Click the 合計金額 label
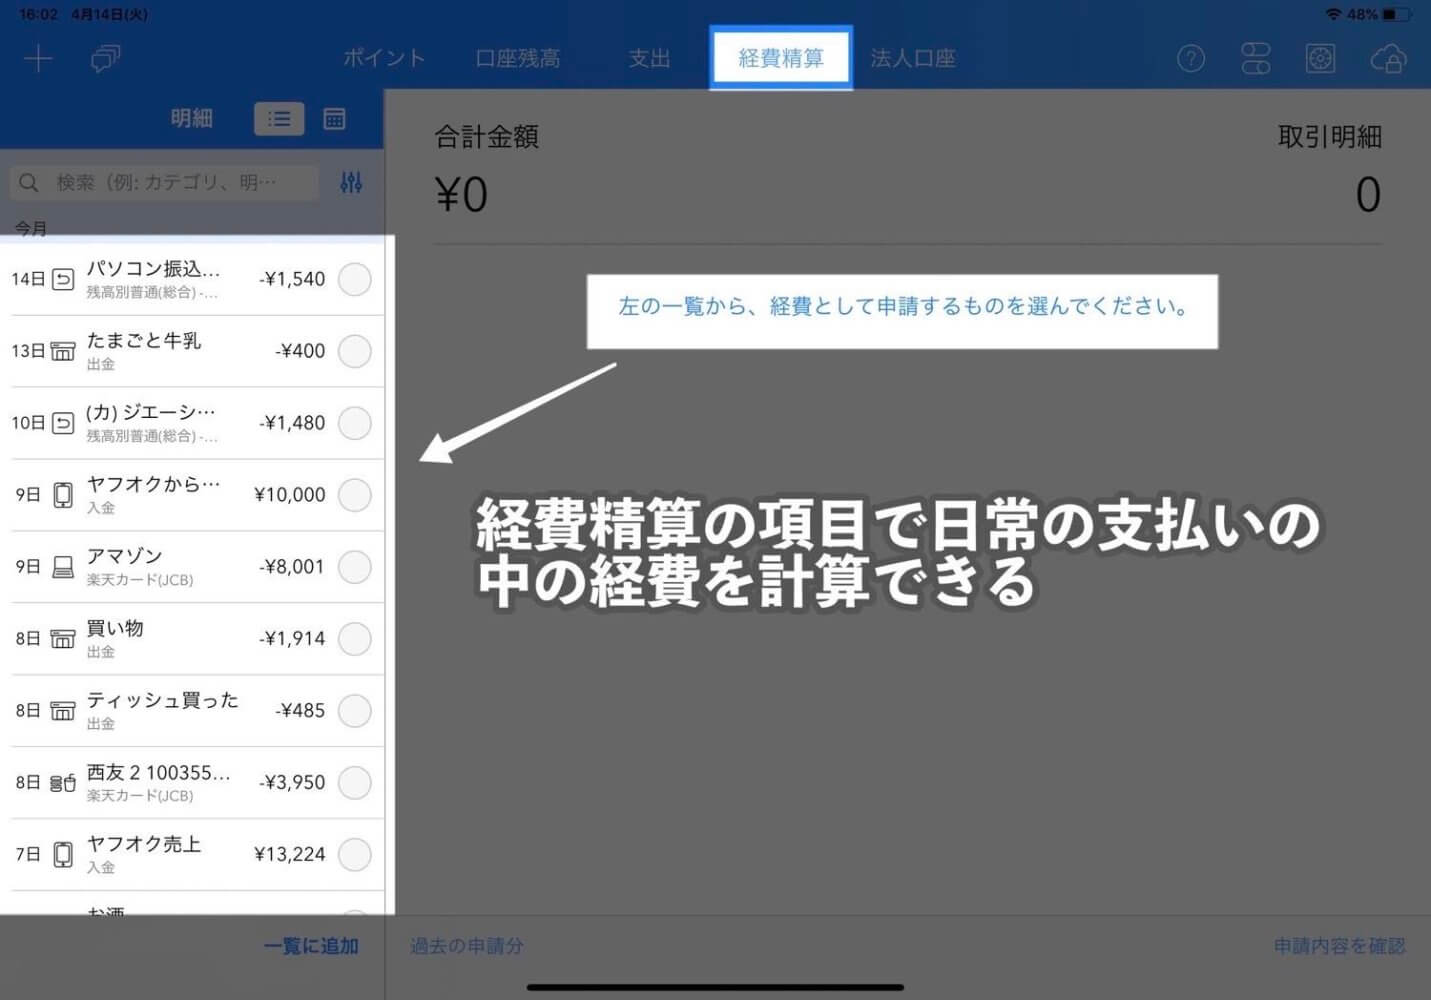Viewport: 1431px width, 1000px height. [487, 137]
